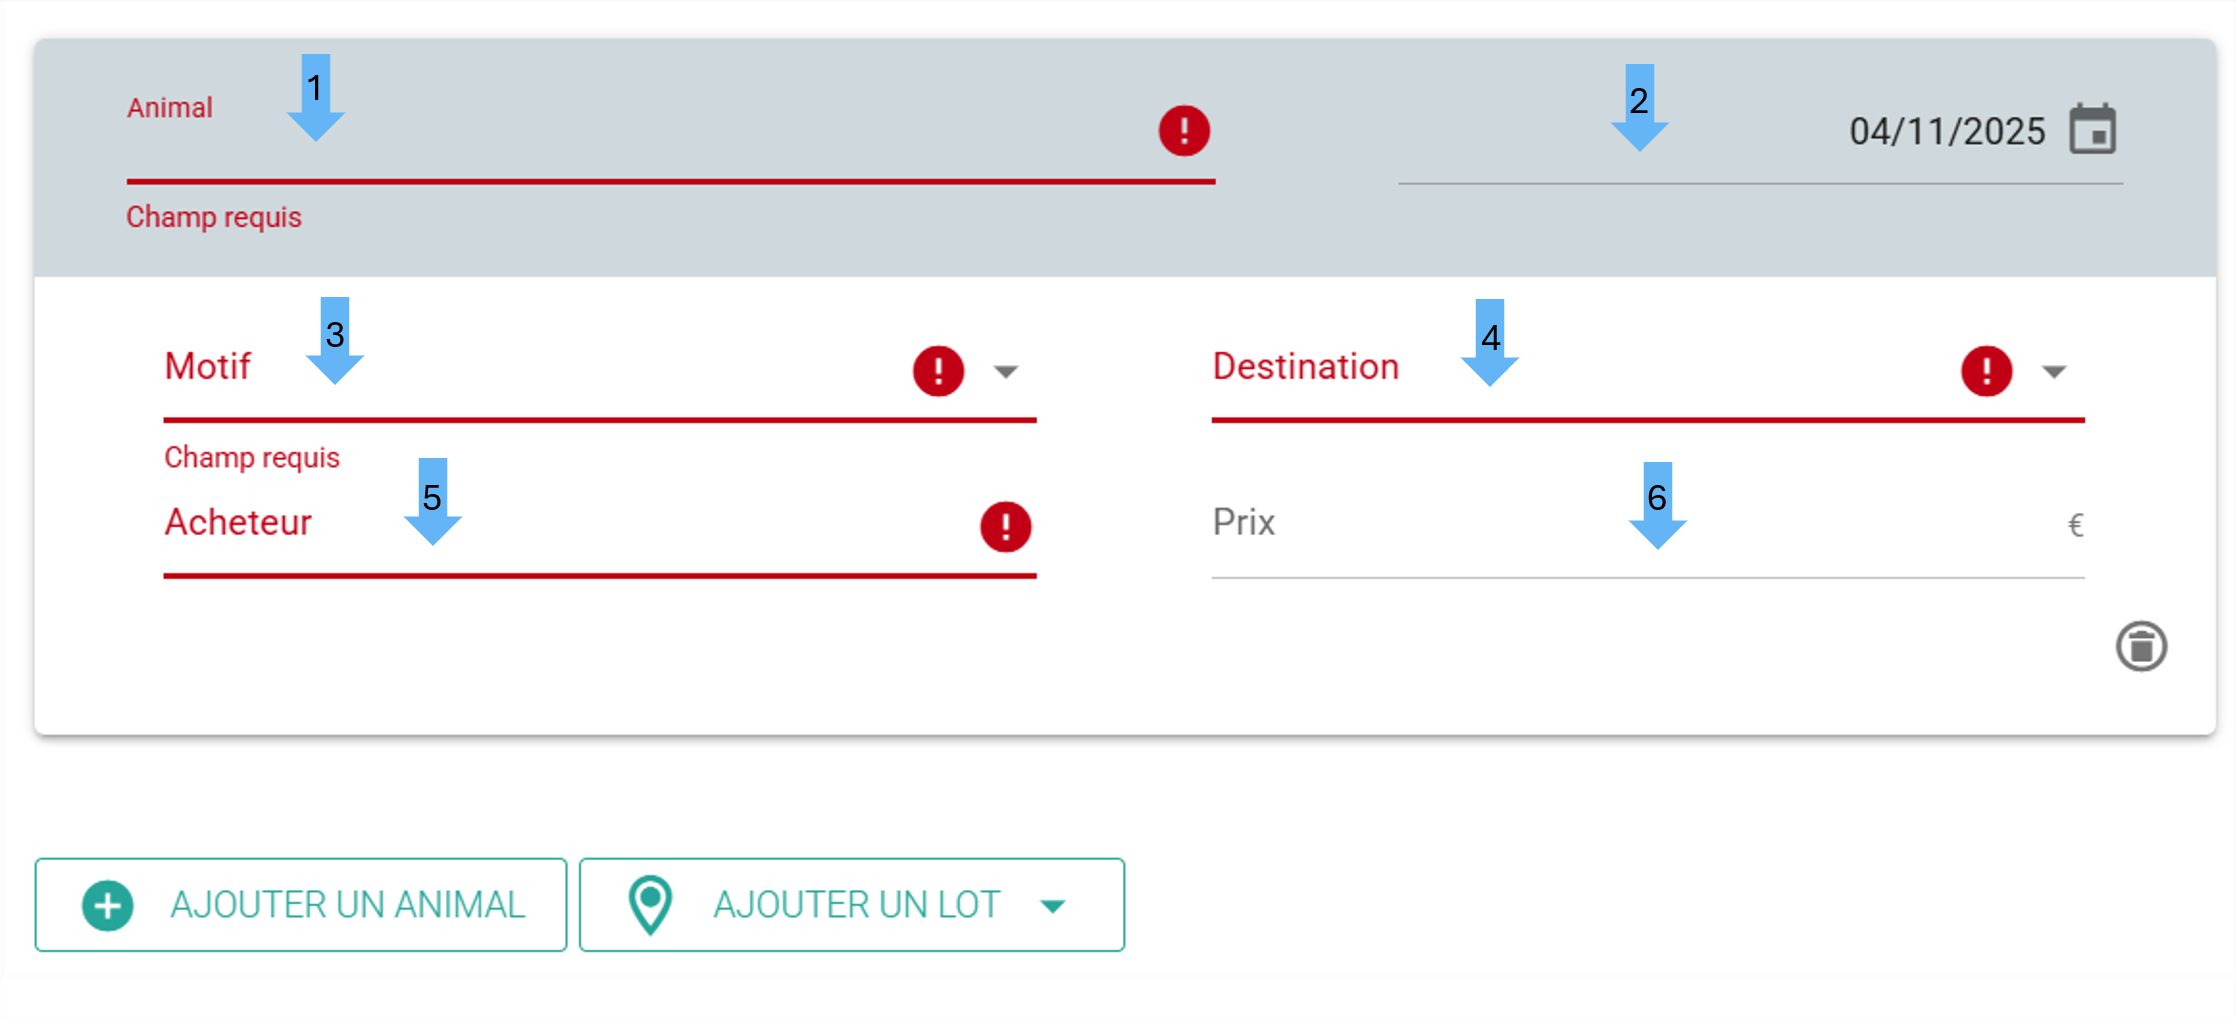The image size is (2236, 1018).
Task: Click the error icon in Animal field
Action: tap(1184, 130)
